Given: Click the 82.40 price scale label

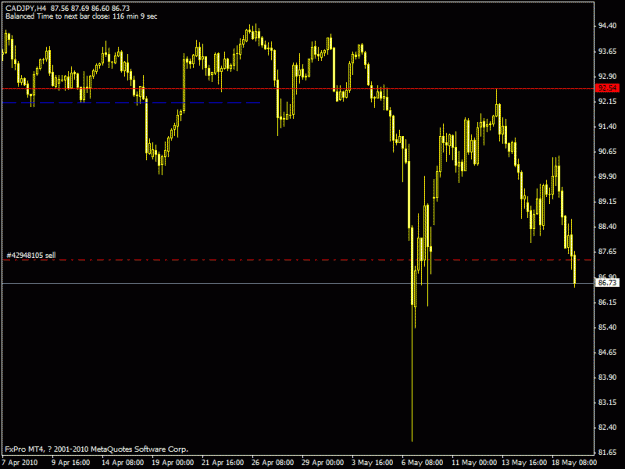Looking at the screenshot, I should point(607,428).
